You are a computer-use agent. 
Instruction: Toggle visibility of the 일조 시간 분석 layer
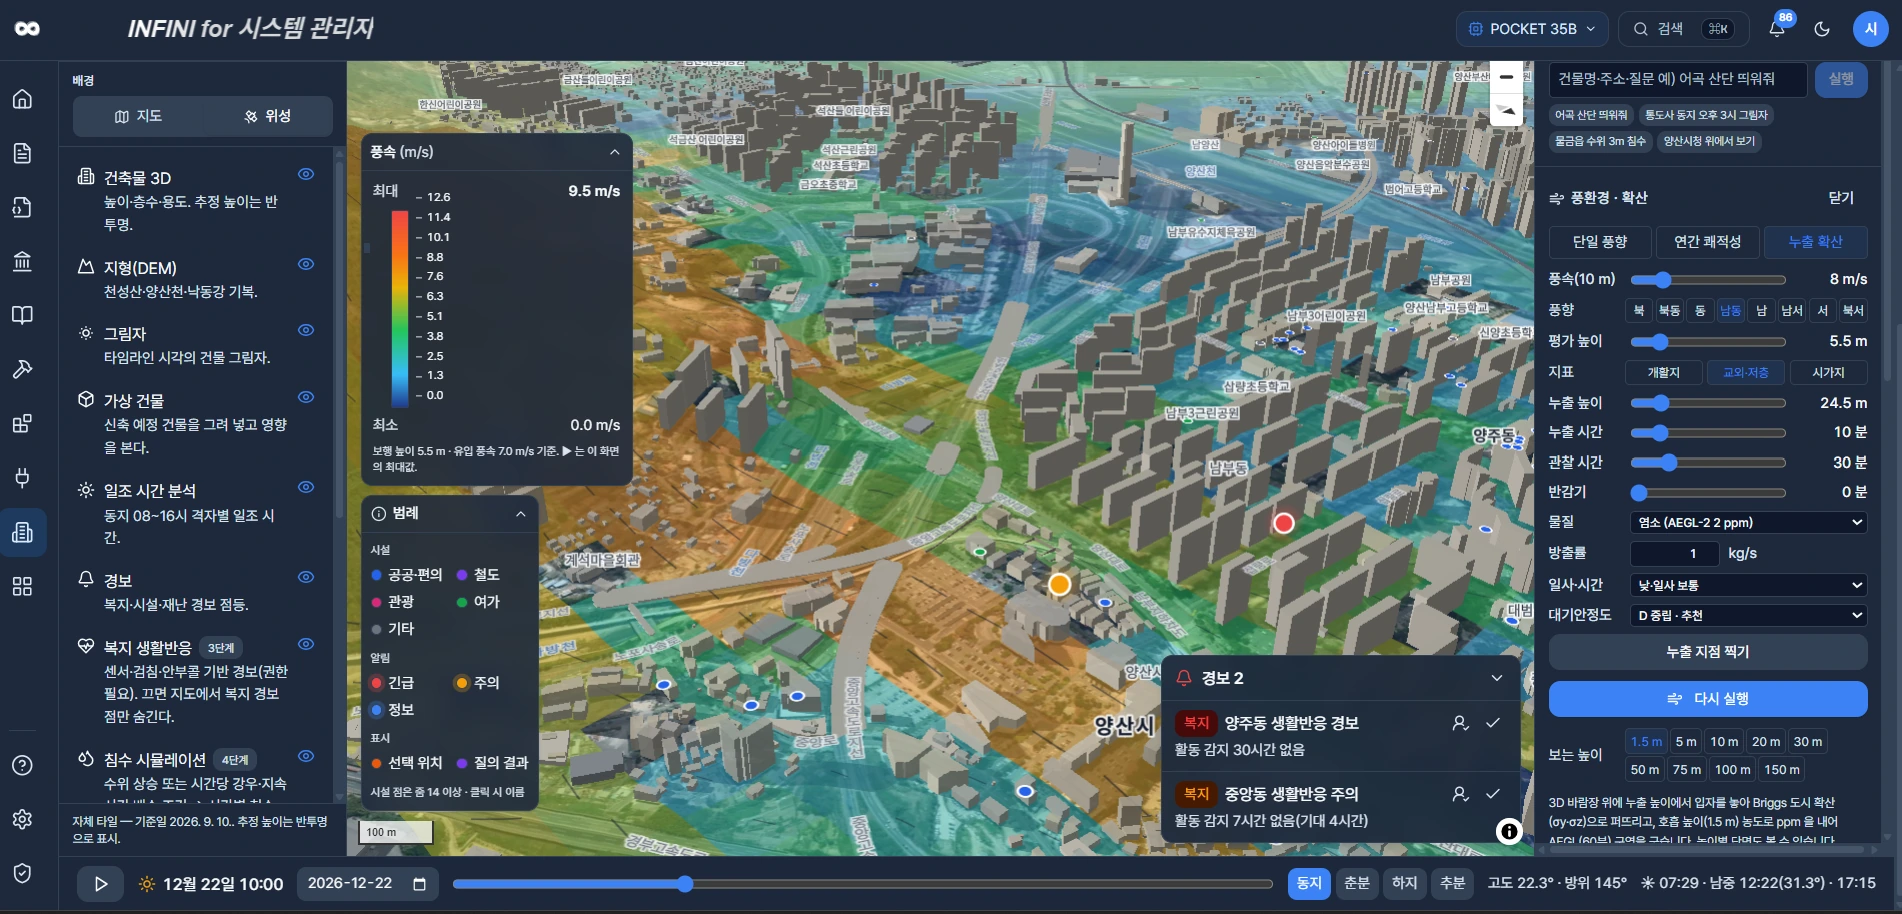click(x=306, y=487)
